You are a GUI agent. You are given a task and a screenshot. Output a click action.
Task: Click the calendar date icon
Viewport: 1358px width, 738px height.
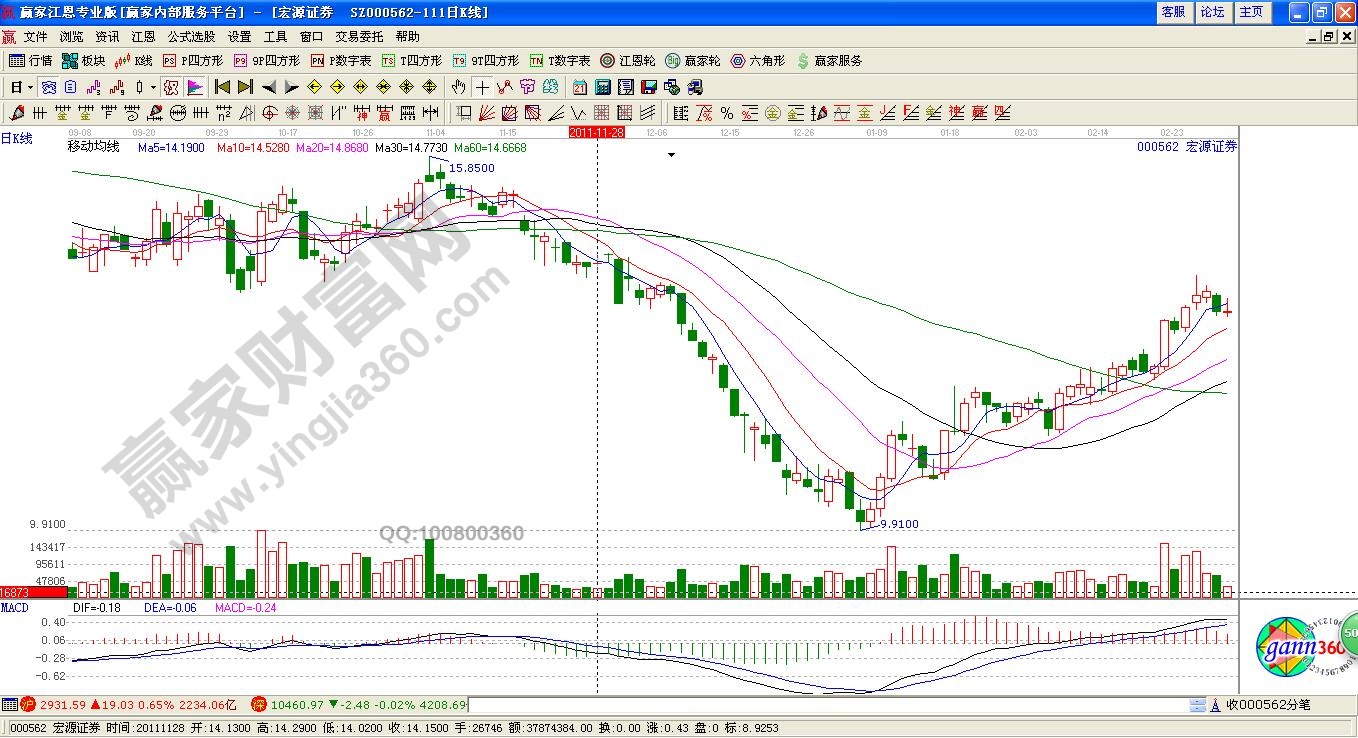580,87
